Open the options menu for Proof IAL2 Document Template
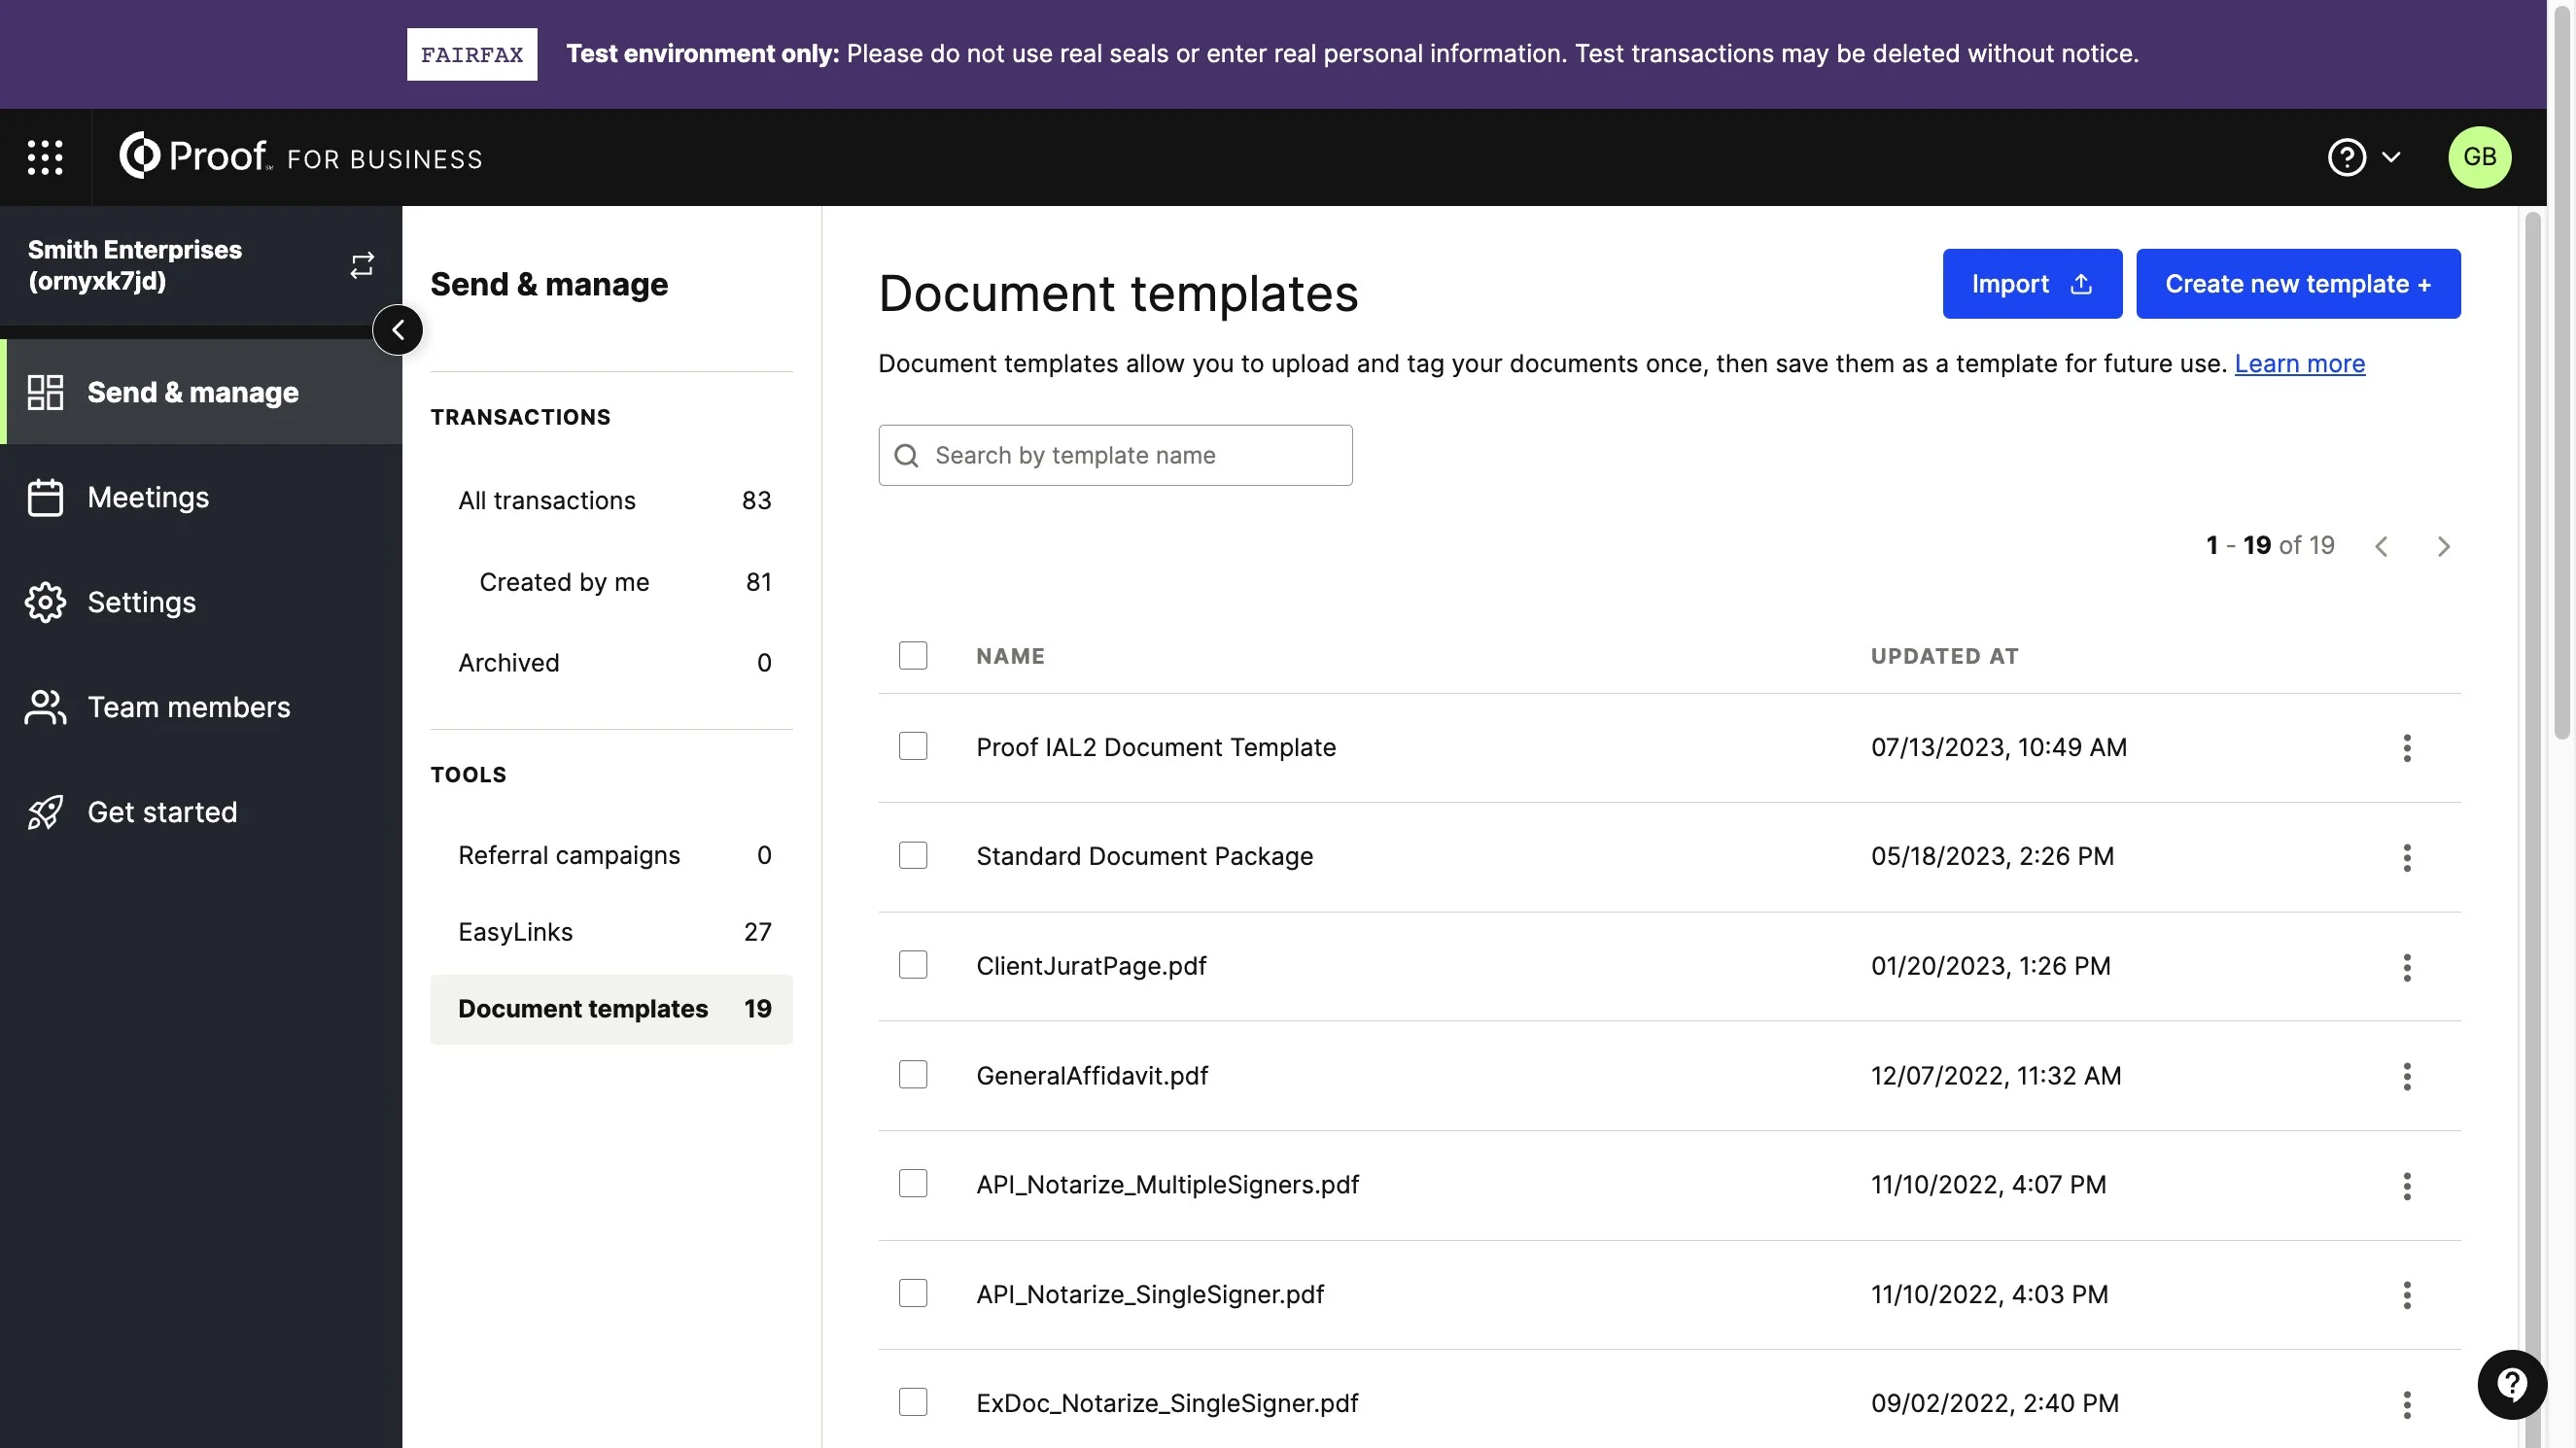 [2407, 748]
